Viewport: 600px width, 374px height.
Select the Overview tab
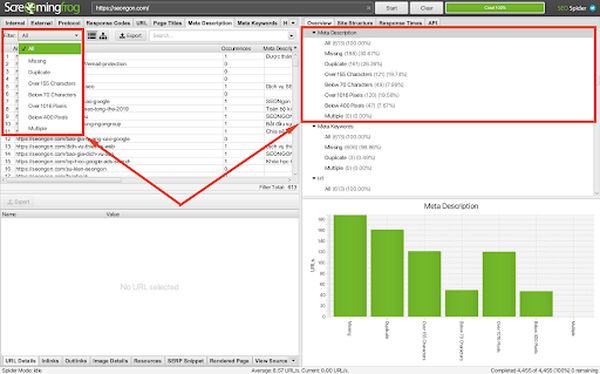click(319, 23)
